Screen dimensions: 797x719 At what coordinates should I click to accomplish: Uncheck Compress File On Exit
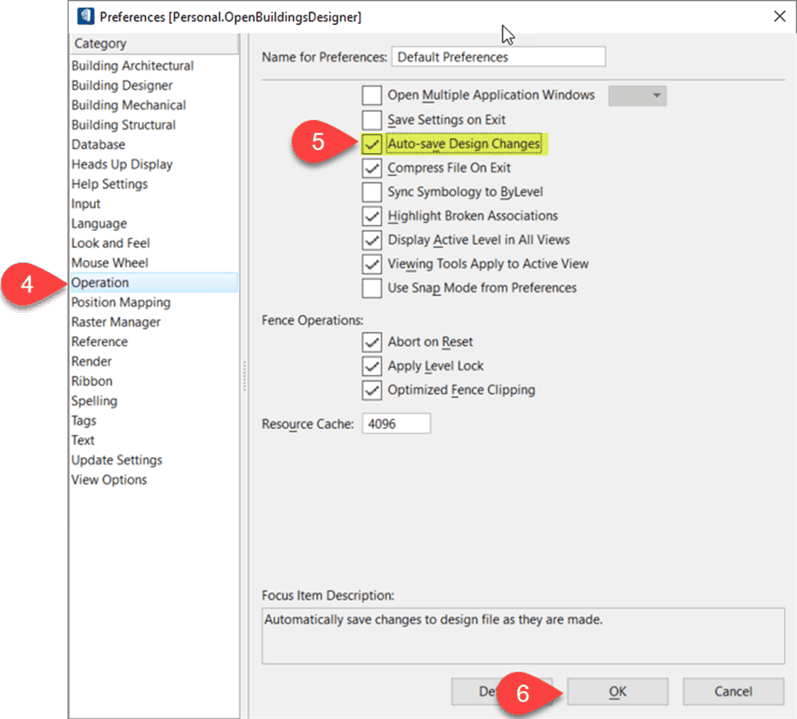click(x=372, y=168)
